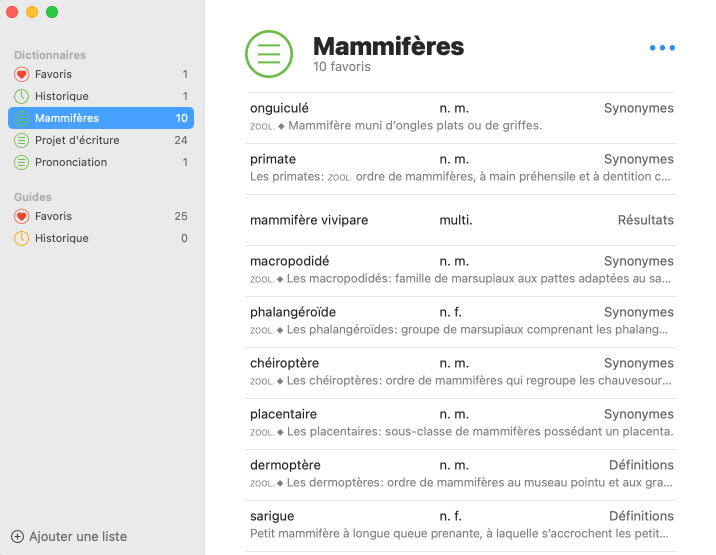Select the mammifère vivipare results row

(461, 220)
